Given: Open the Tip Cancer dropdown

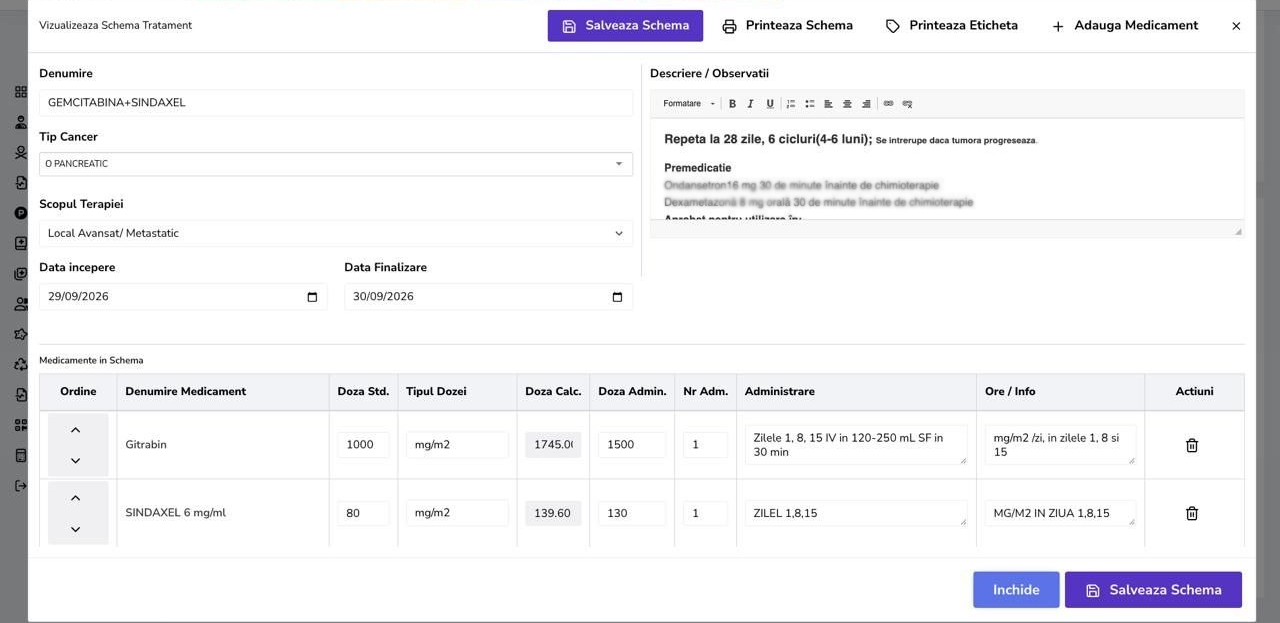Looking at the screenshot, I should 336,164.
